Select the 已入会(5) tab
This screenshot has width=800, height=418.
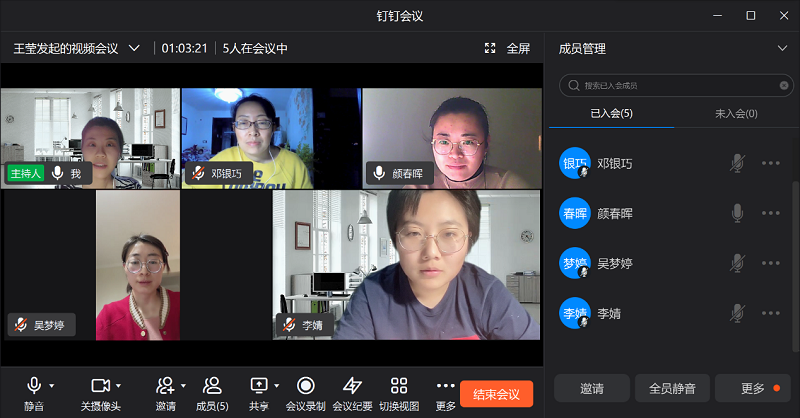pos(611,114)
